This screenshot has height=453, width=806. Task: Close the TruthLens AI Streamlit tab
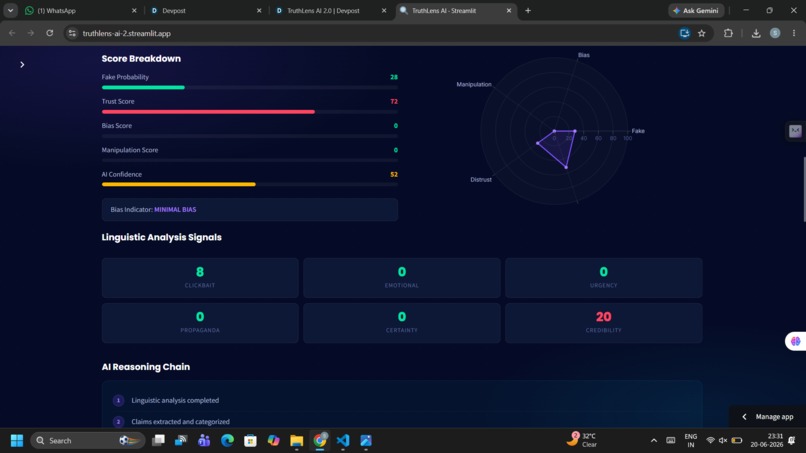pos(509,10)
